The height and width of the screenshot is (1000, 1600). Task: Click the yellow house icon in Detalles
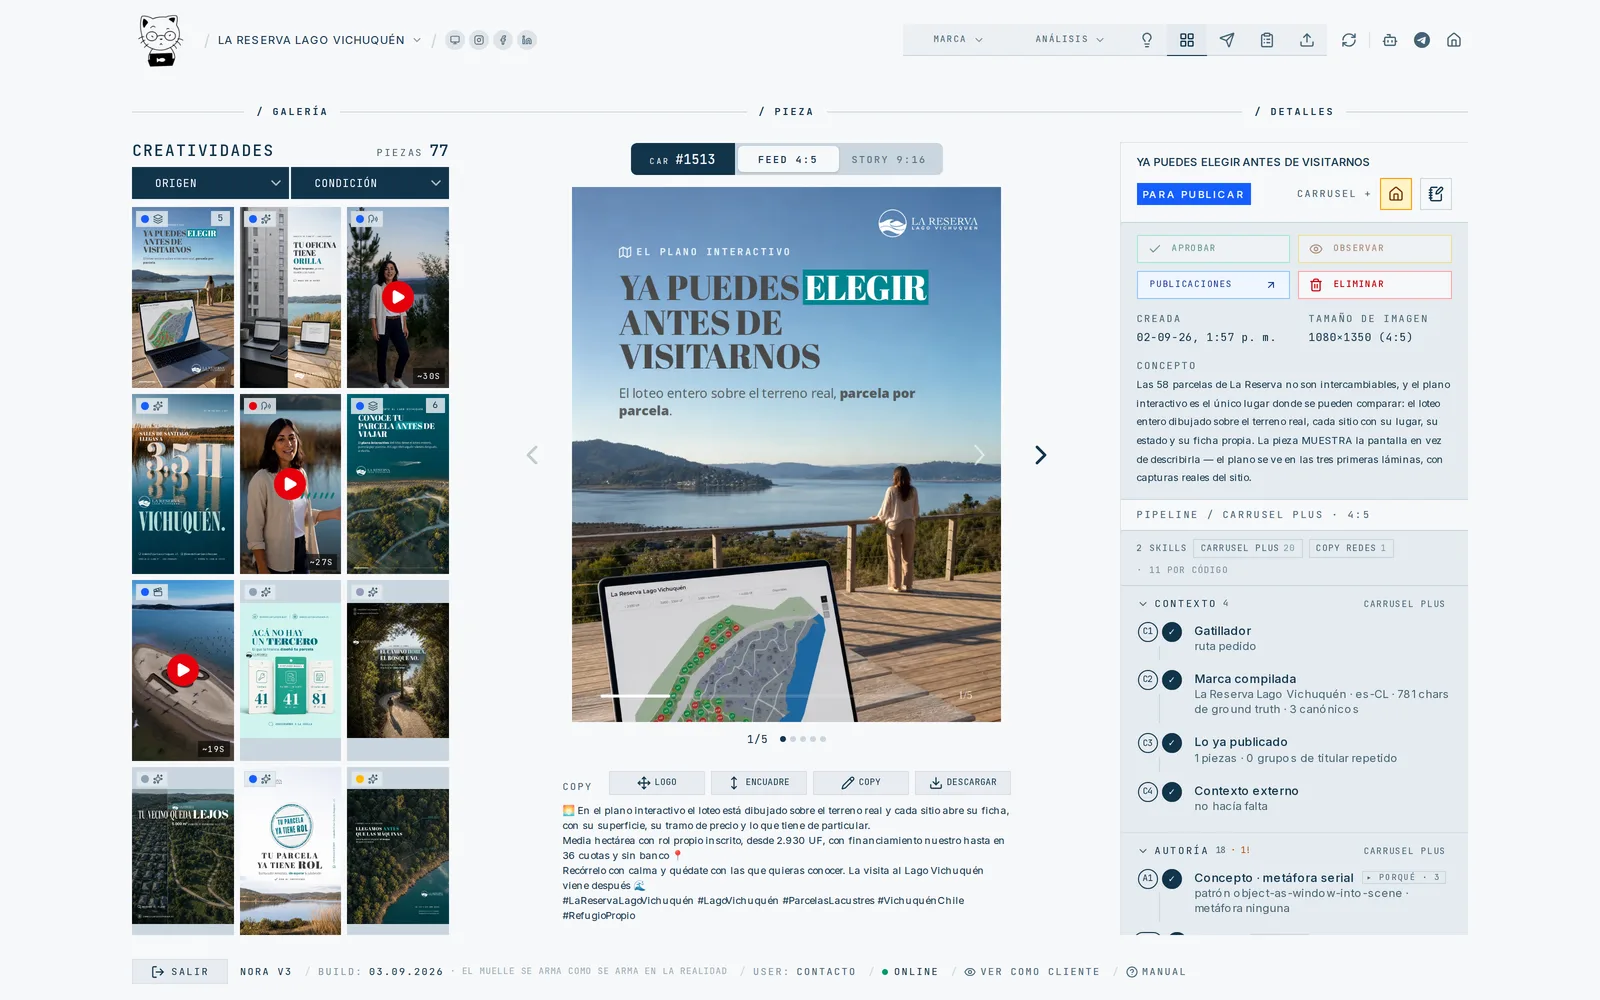[1396, 194]
